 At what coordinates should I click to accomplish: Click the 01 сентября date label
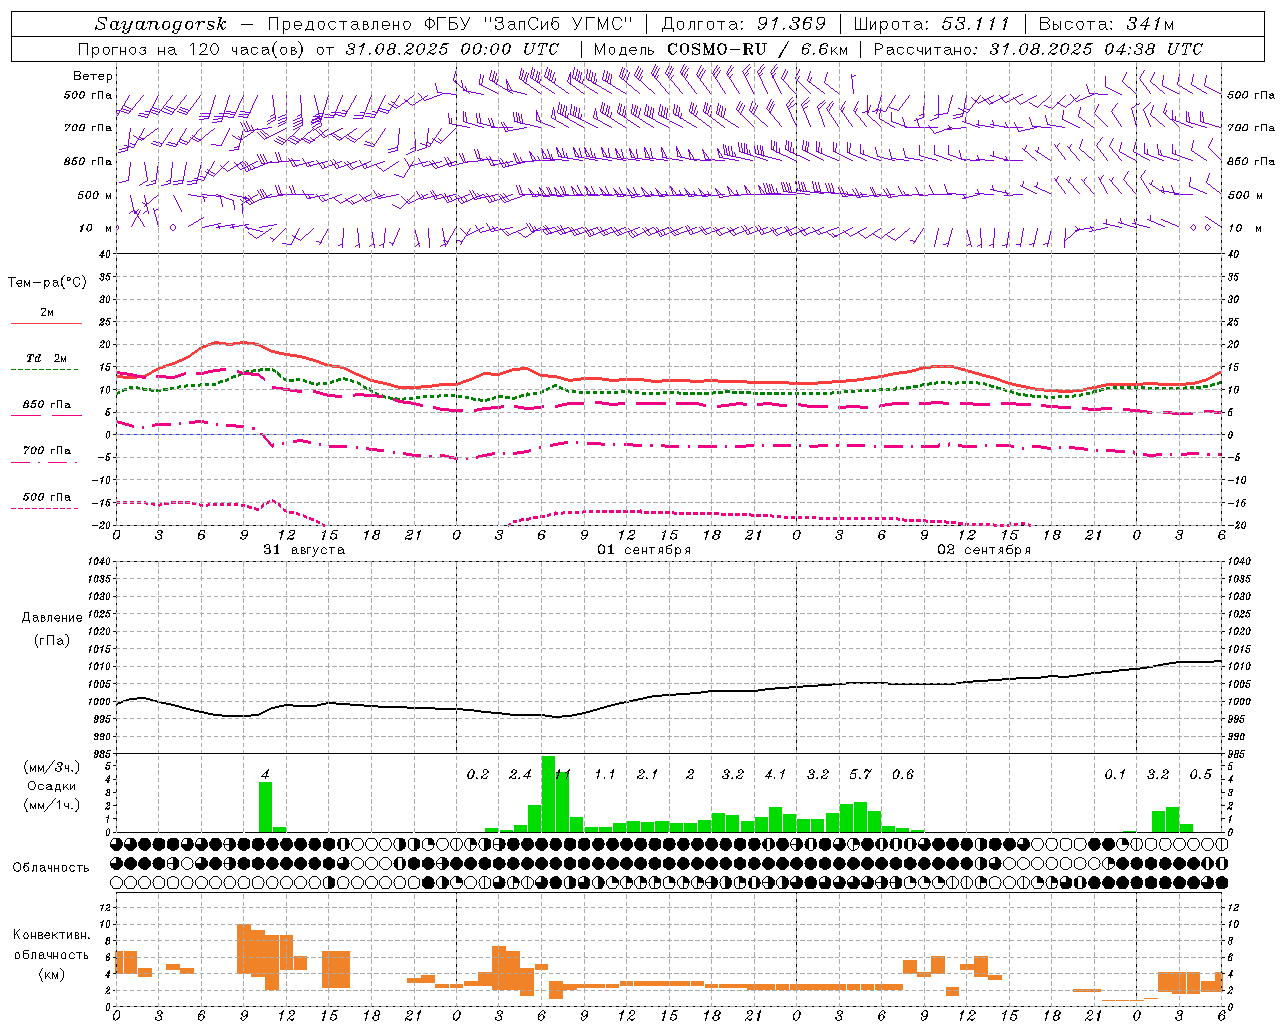(x=644, y=550)
